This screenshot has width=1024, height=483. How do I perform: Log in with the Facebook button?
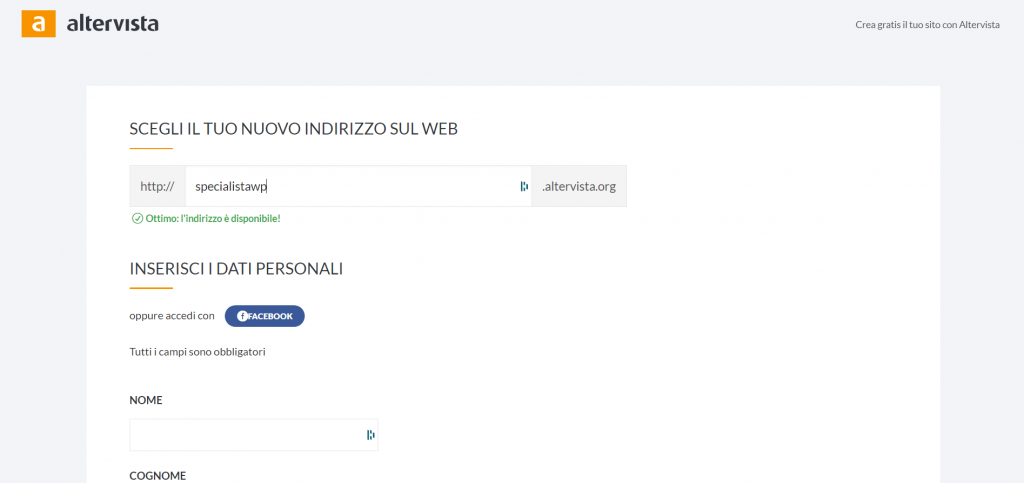265,316
